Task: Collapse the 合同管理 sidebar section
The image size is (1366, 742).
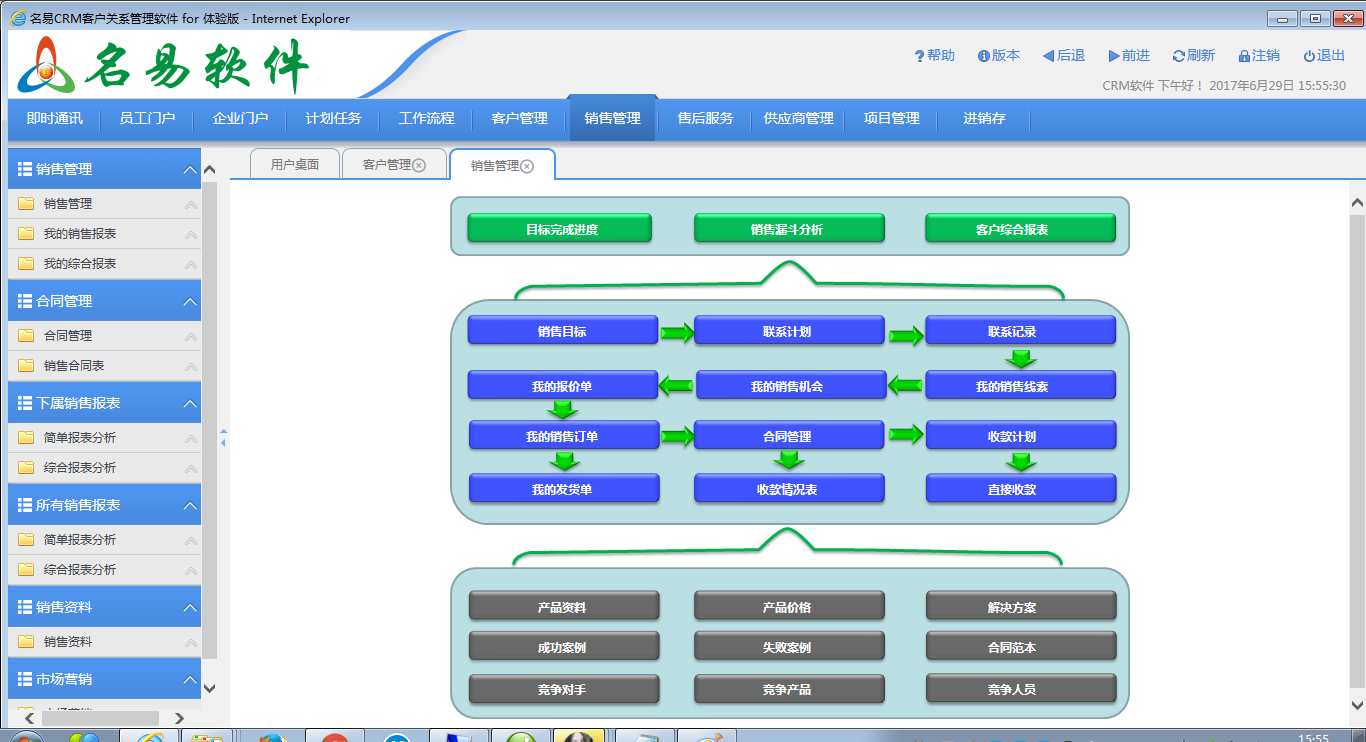Action: (x=190, y=301)
